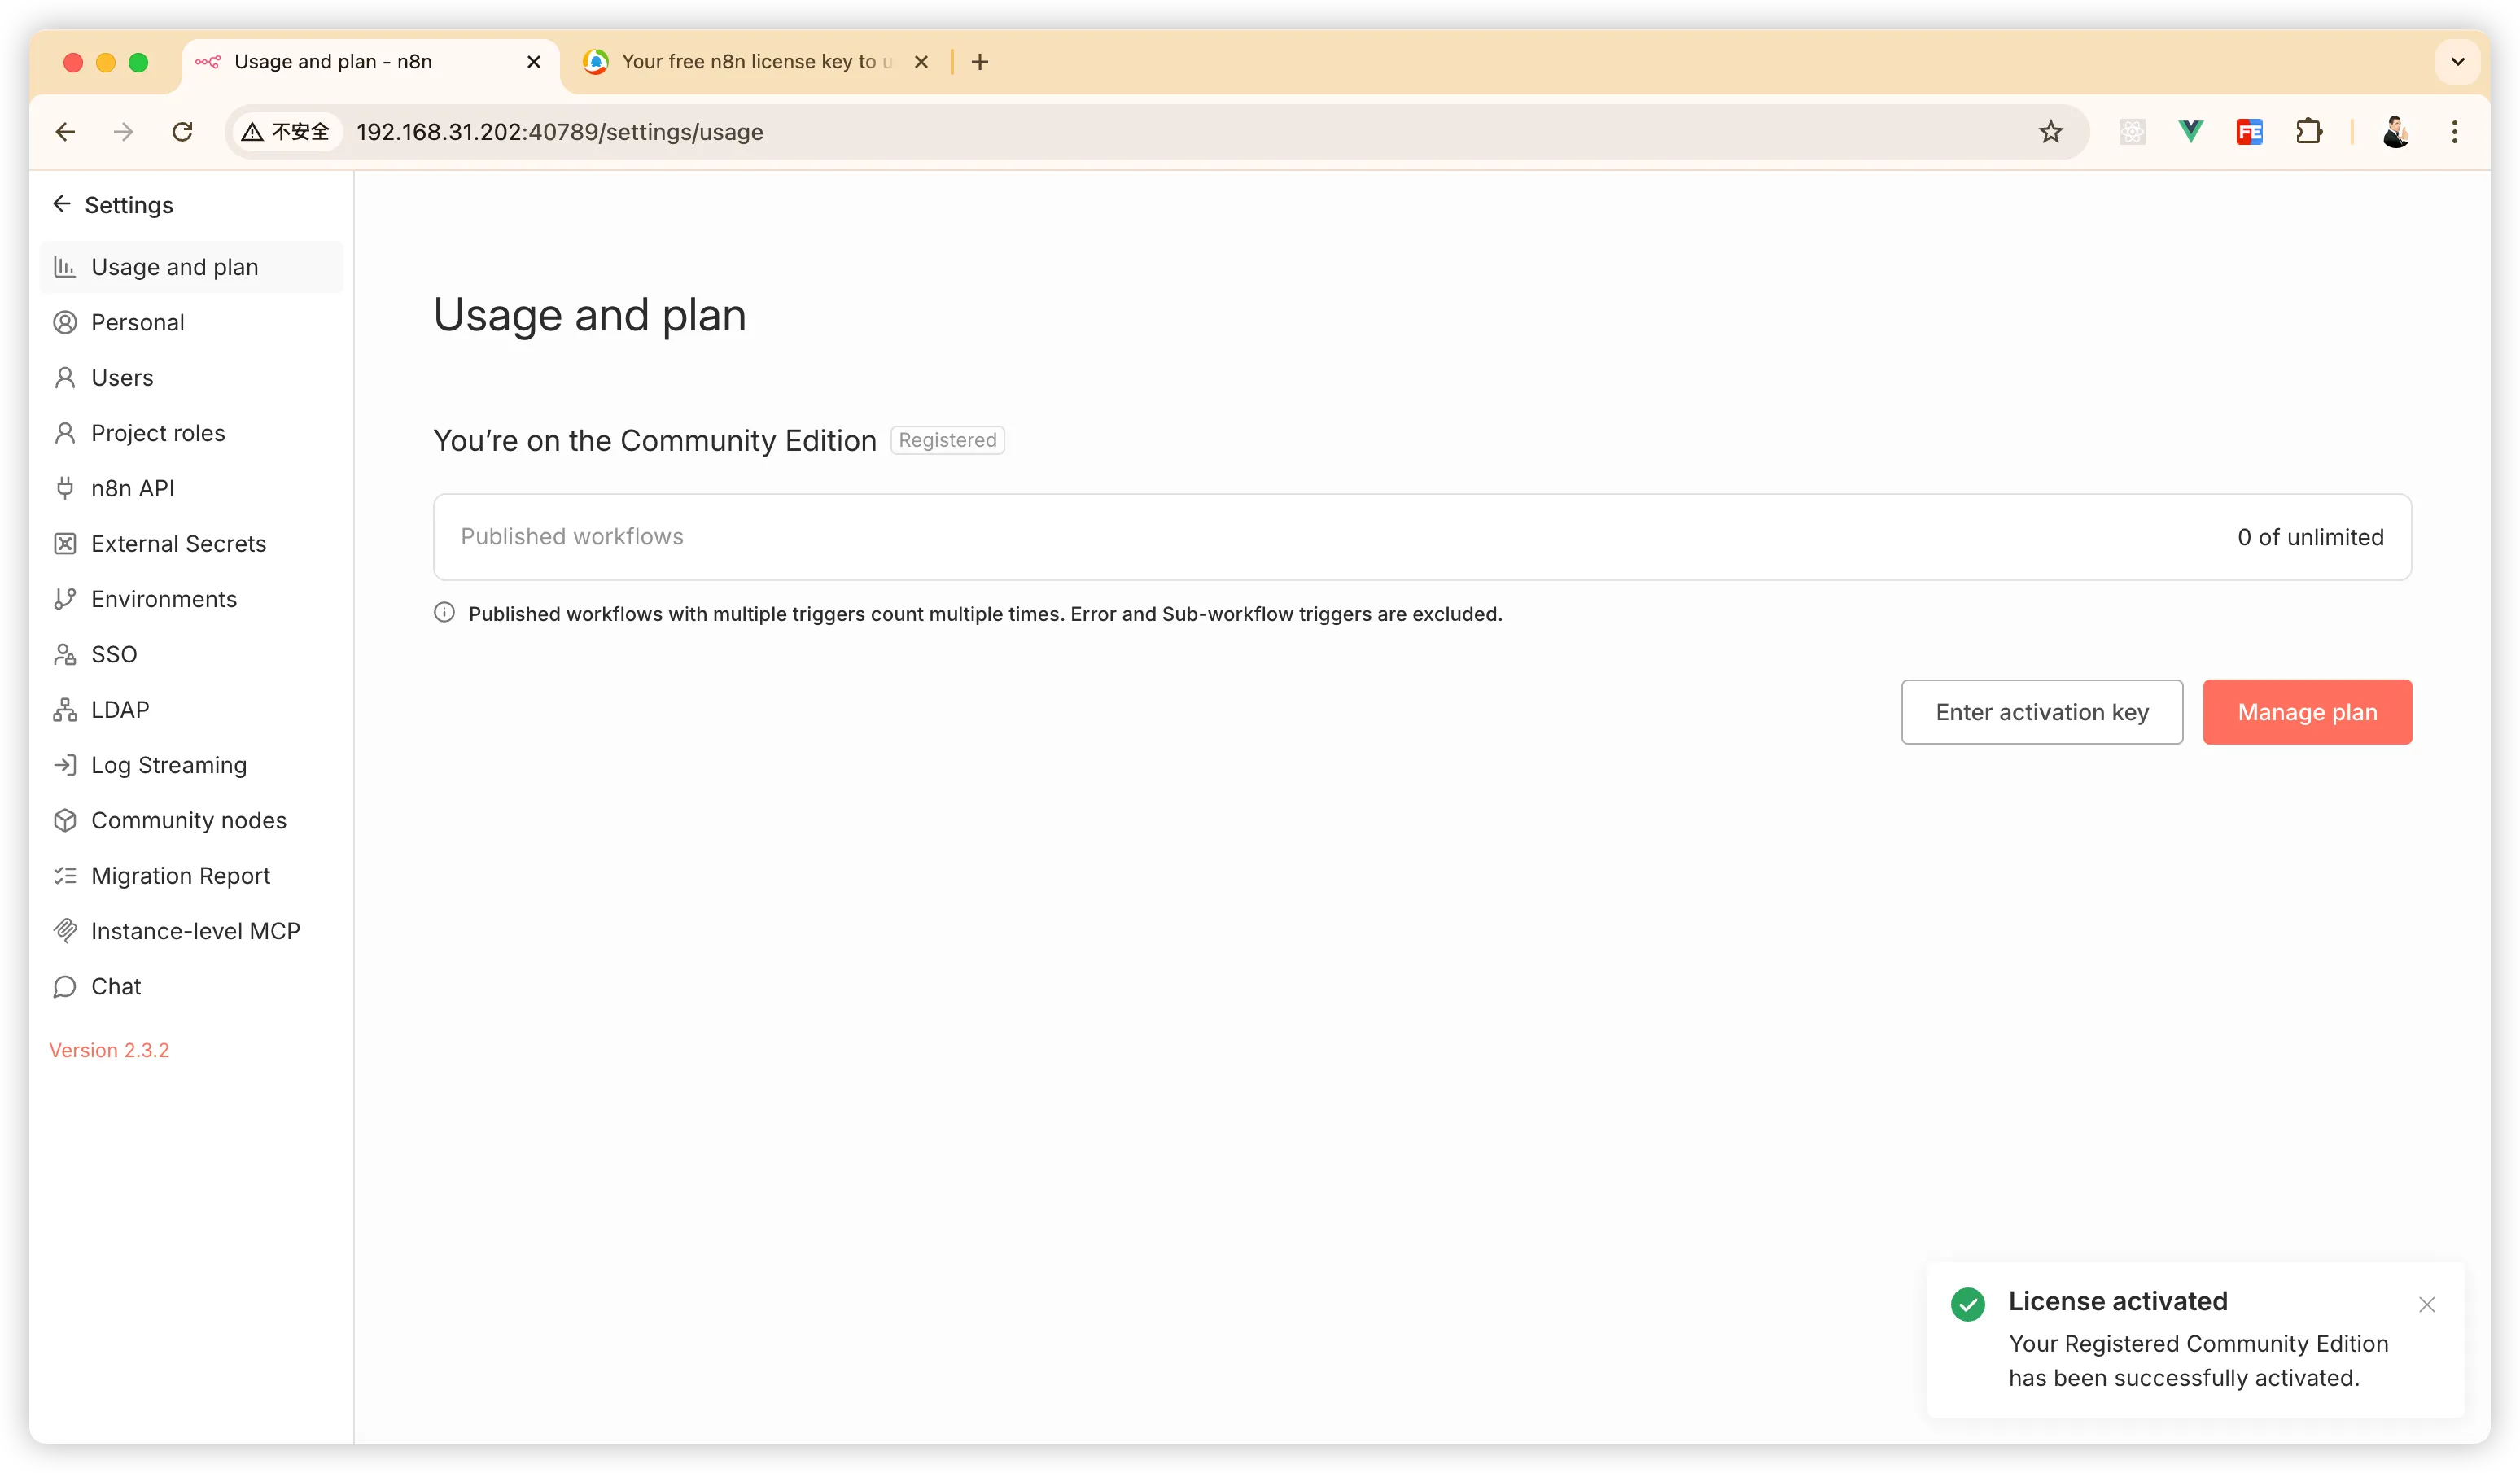Image resolution: width=2520 pixels, height=1473 pixels.
Task: Click the Project roles icon
Action: click(65, 433)
